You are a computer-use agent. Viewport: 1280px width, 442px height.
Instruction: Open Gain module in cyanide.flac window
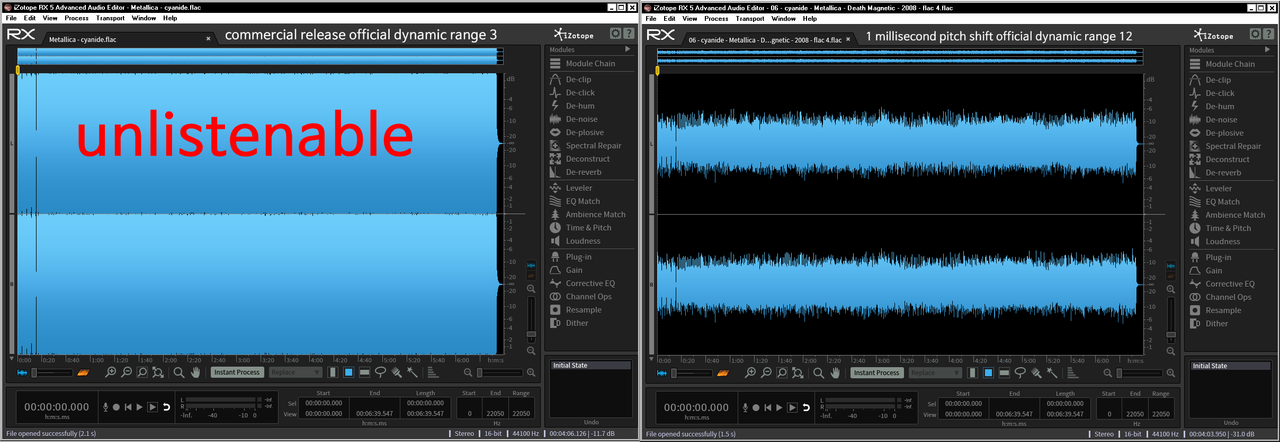tap(568, 270)
